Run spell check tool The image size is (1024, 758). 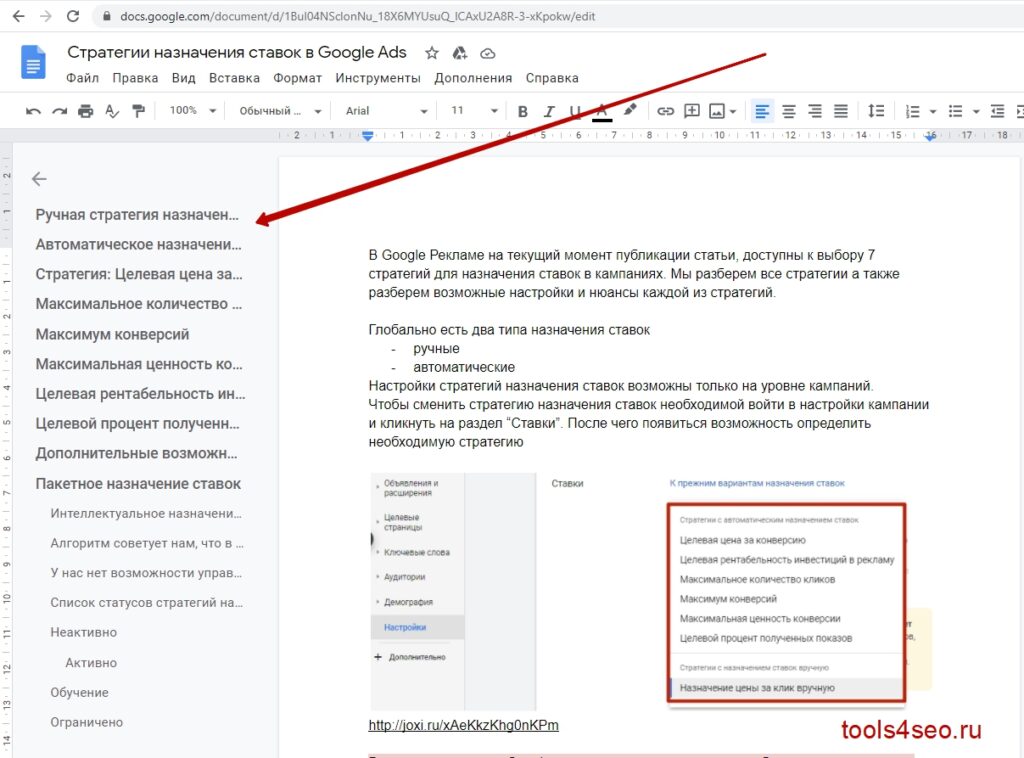[x=112, y=112]
